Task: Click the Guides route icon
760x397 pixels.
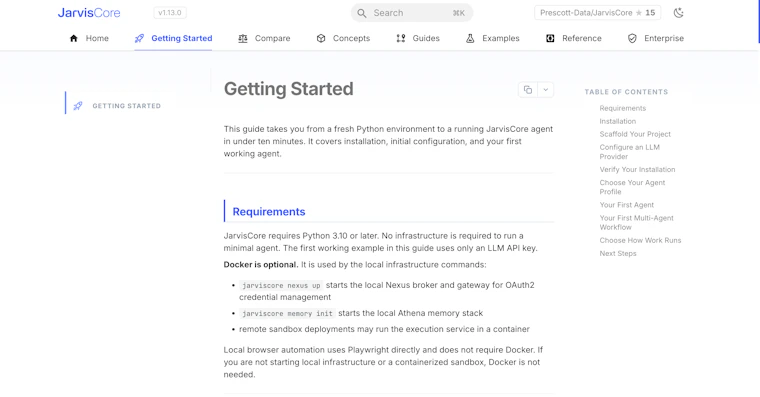Action: tap(401, 38)
